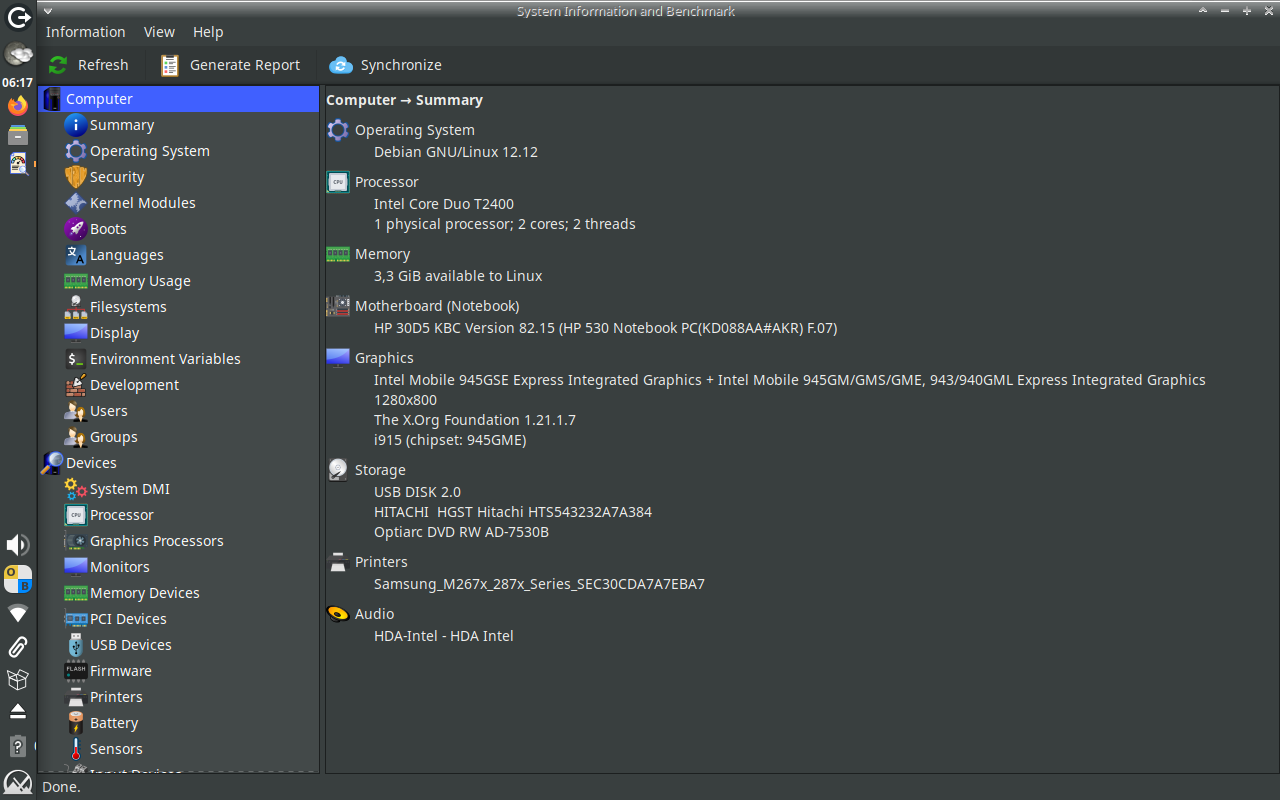Select the Sensors thermometer icon
The width and height of the screenshot is (1280, 800).
click(x=76, y=749)
